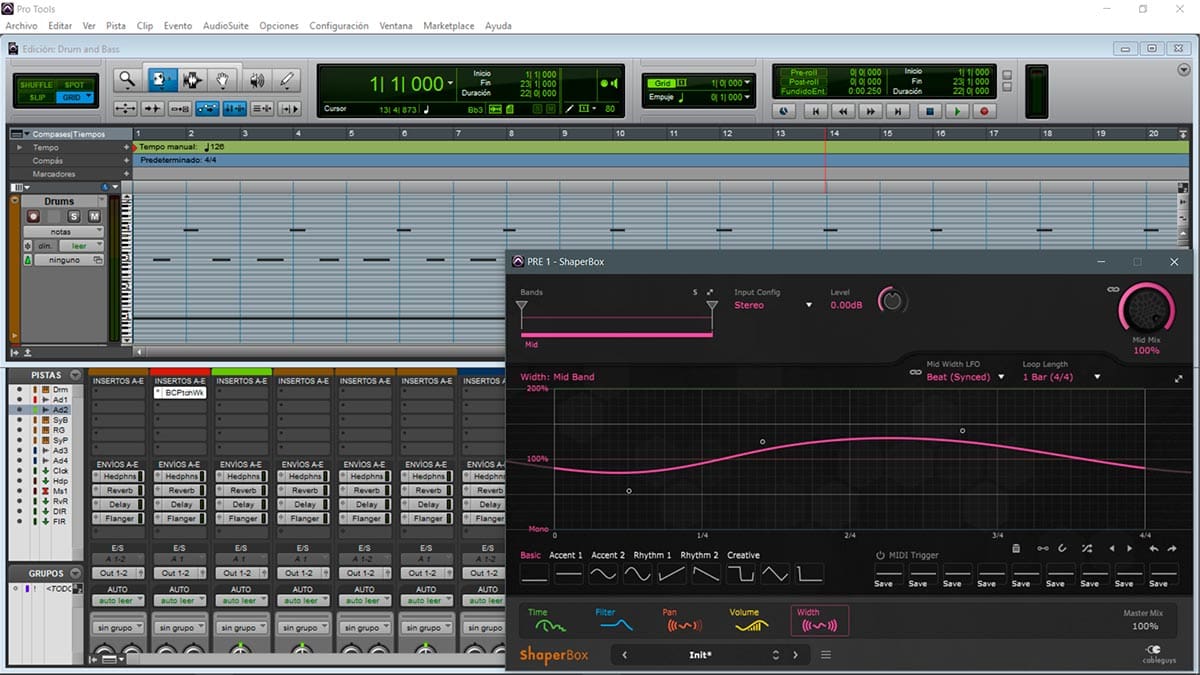Image resolution: width=1200 pixels, height=675 pixels.
Task: Select the ramp-up wave shape preset
Action: pyautogui.click(x=672, y=574)
